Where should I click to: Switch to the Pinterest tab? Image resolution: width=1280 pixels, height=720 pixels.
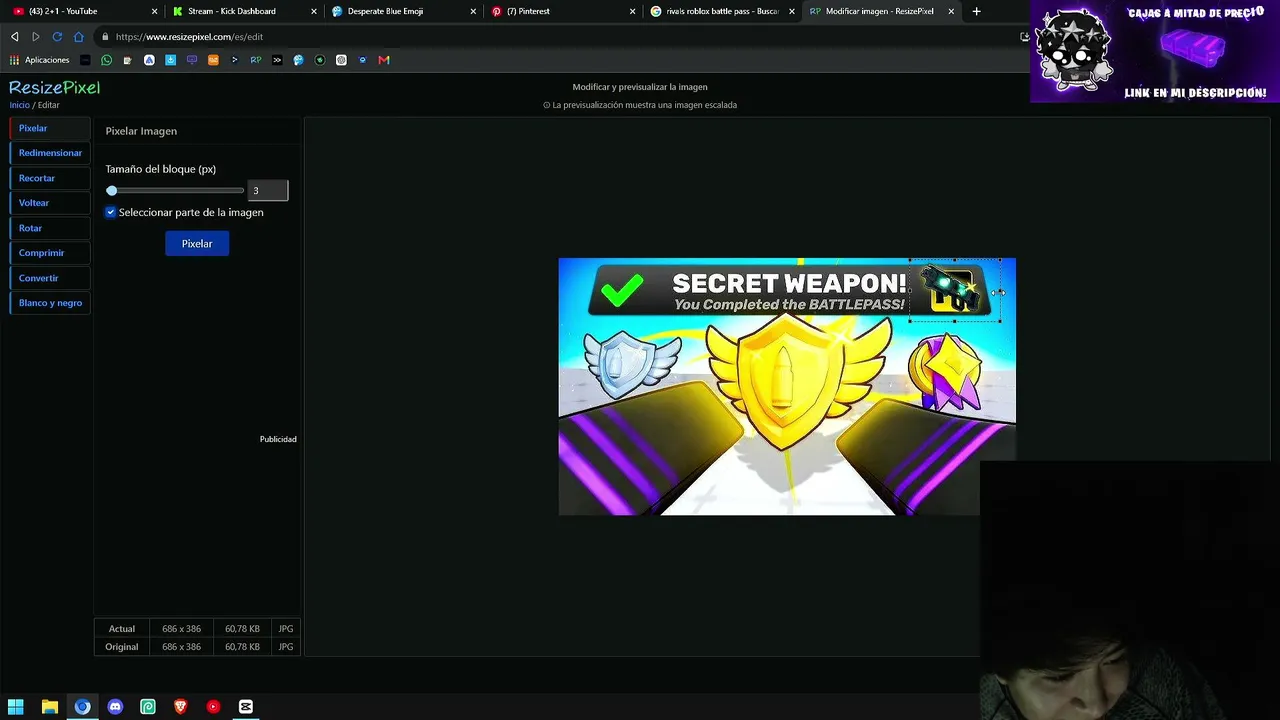560,11
